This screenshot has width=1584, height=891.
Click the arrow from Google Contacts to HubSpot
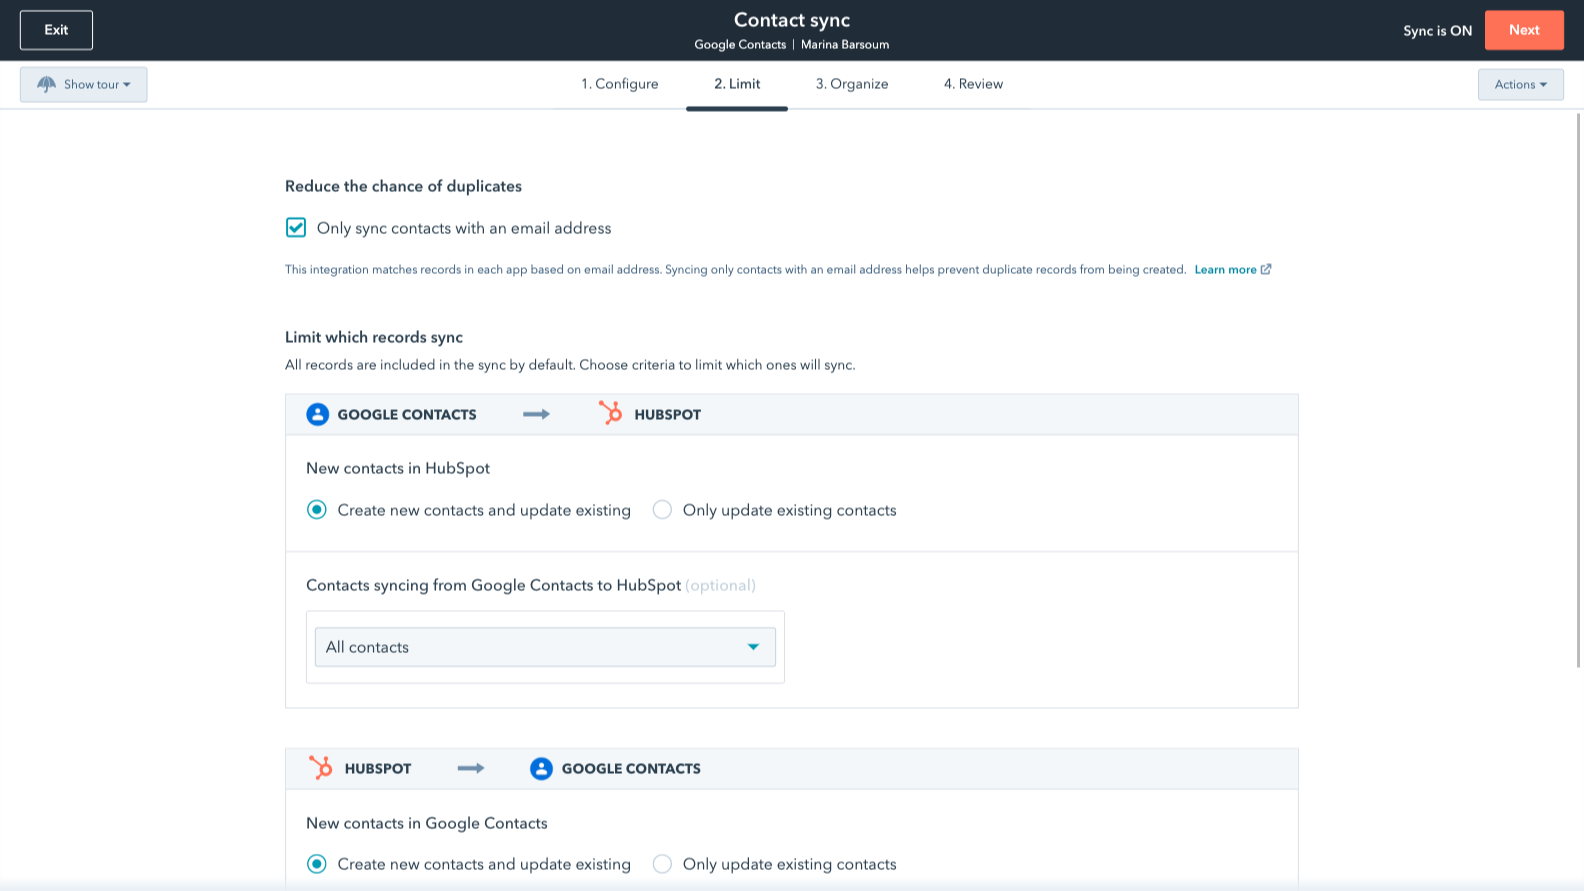point(536,414)
